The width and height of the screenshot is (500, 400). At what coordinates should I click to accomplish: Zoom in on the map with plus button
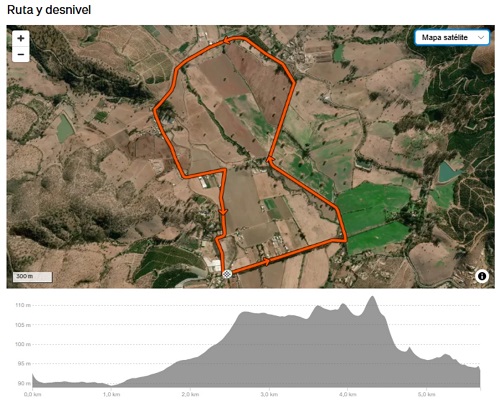tap(21, 38)
